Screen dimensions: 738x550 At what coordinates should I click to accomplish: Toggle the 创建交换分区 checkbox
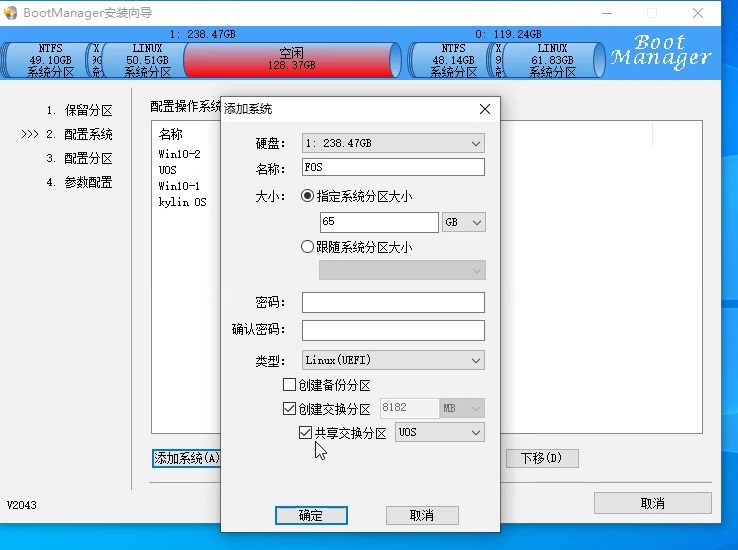[289, 408]
